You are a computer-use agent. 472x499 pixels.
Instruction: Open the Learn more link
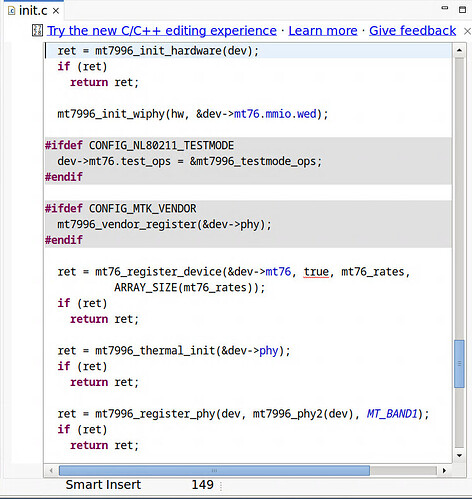(x=323, y=31)
